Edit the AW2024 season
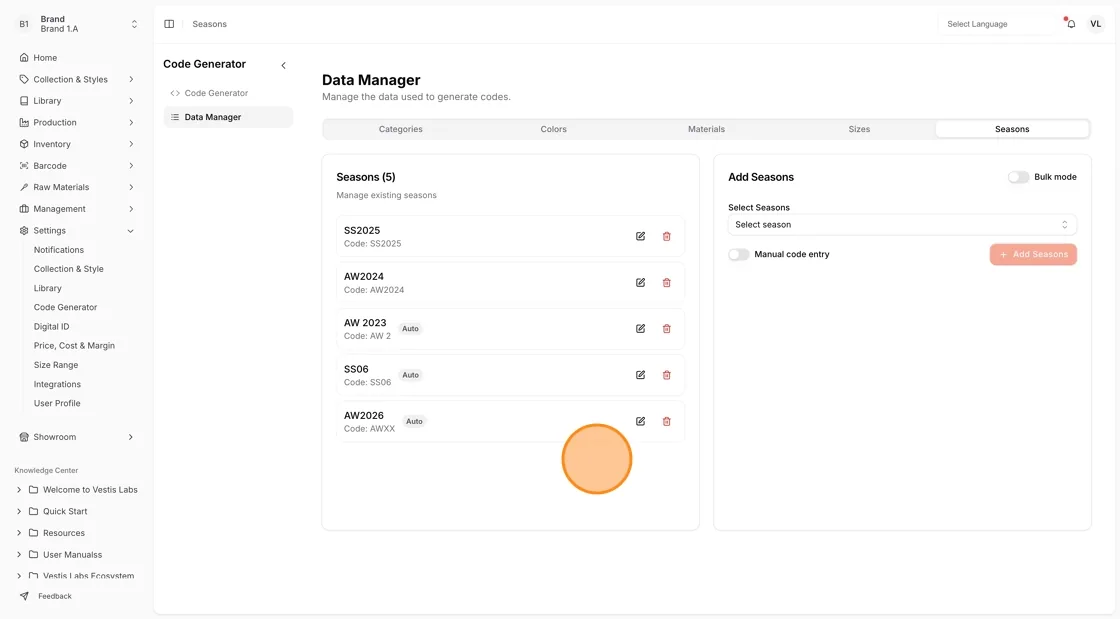Viewport: 1120px width, 619px height. [x=640, y=283]
